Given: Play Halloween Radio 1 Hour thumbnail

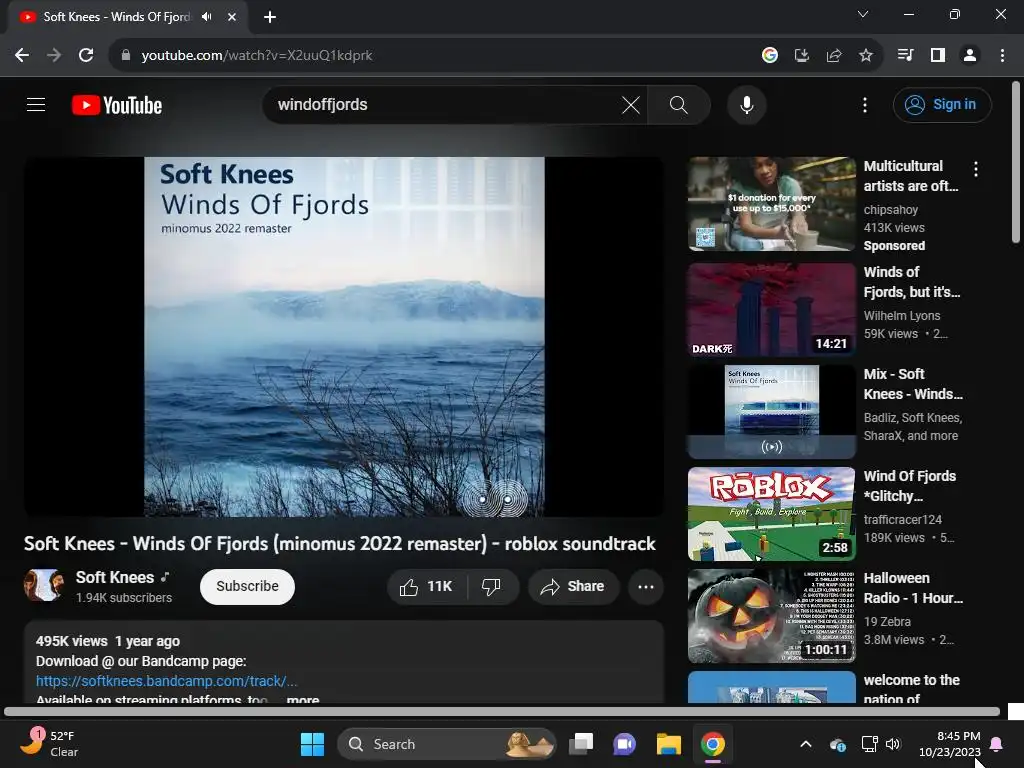Looking at the screenshot, I should point(771,616).
